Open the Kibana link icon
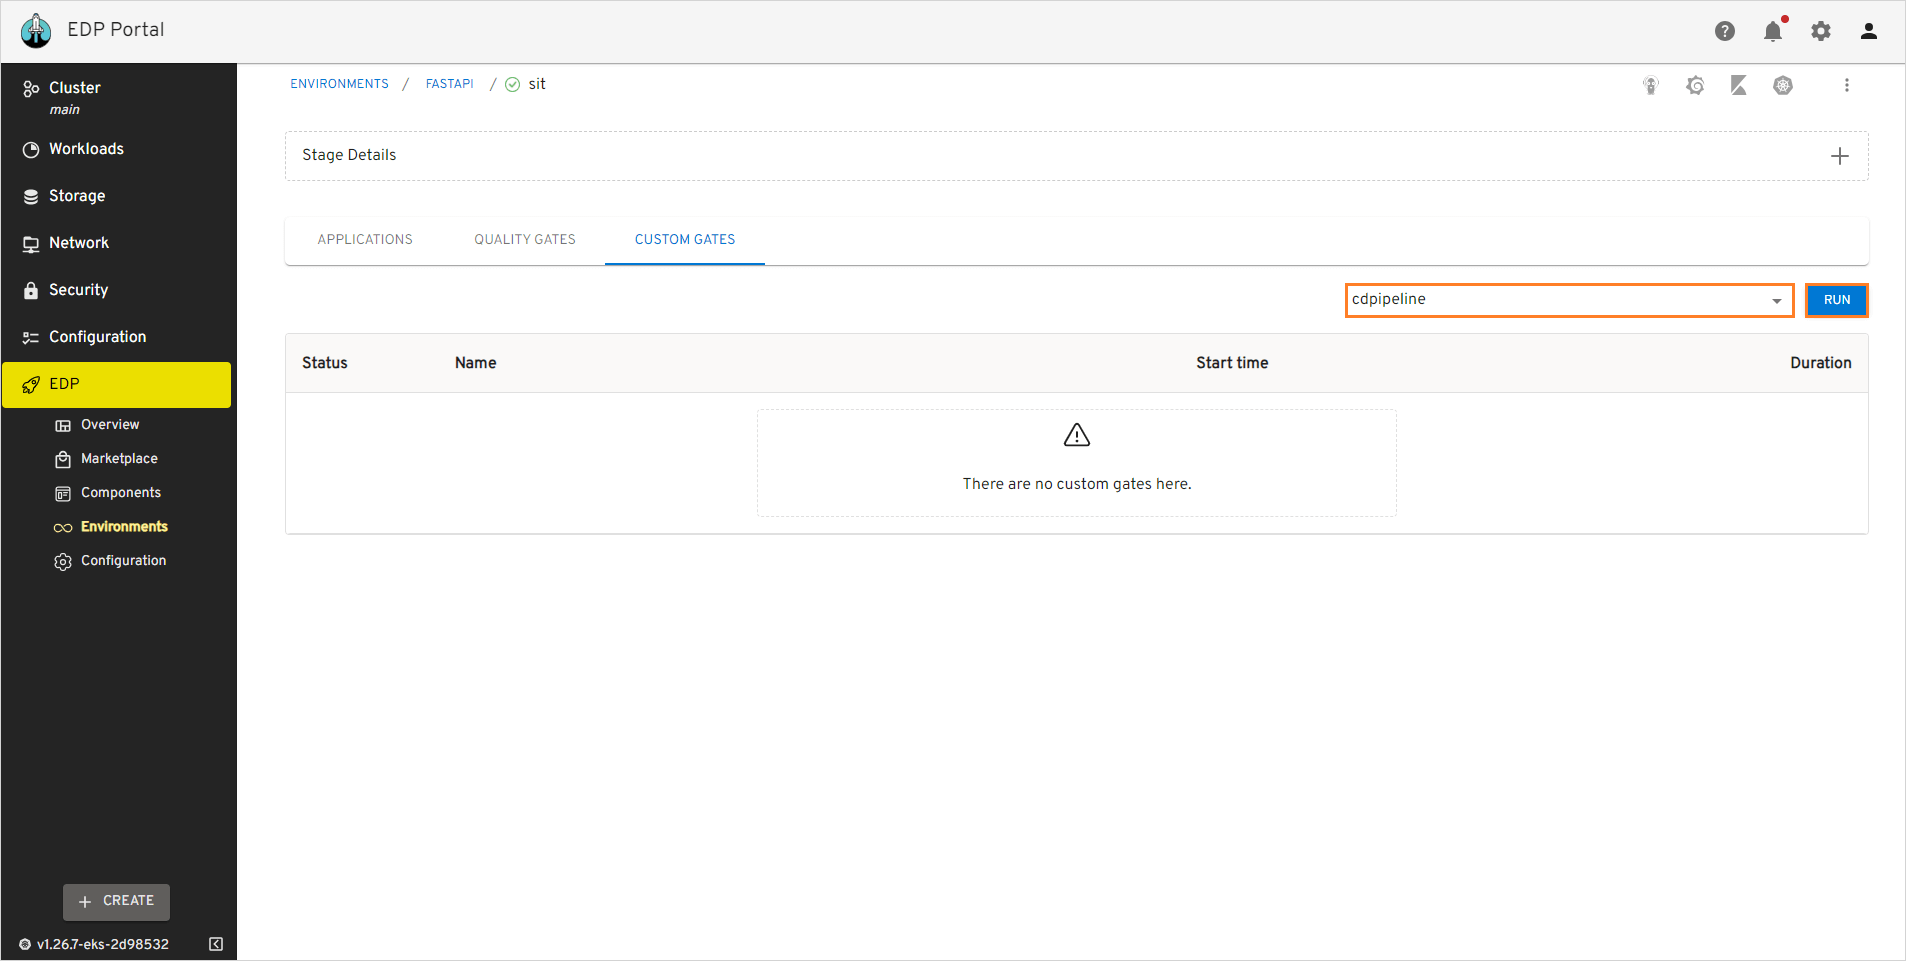1906x961 pixels. click(x=1739, y=86)
